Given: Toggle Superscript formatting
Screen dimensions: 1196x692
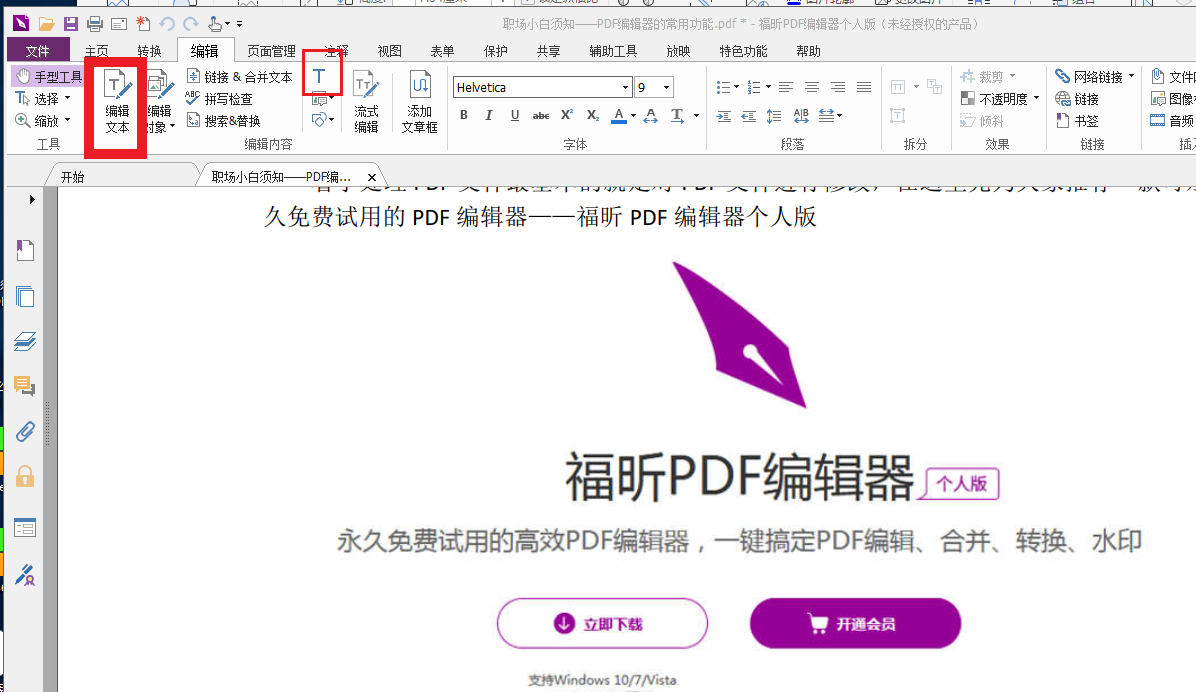Looking at the screenshot, I should click(x=567, y=115).
